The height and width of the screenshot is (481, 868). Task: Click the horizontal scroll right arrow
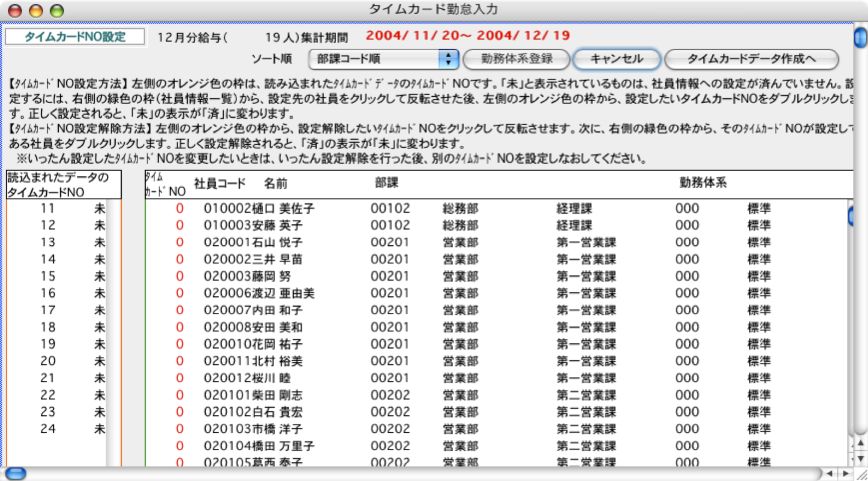846,473
